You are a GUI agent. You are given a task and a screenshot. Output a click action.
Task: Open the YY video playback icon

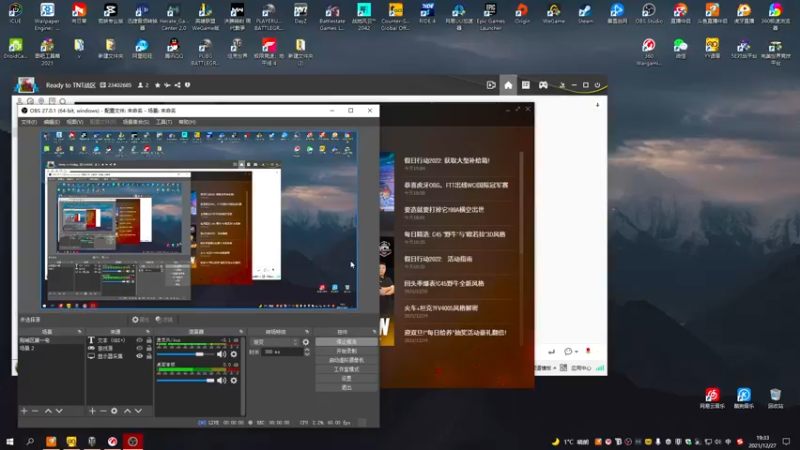[x=491, y=85]
